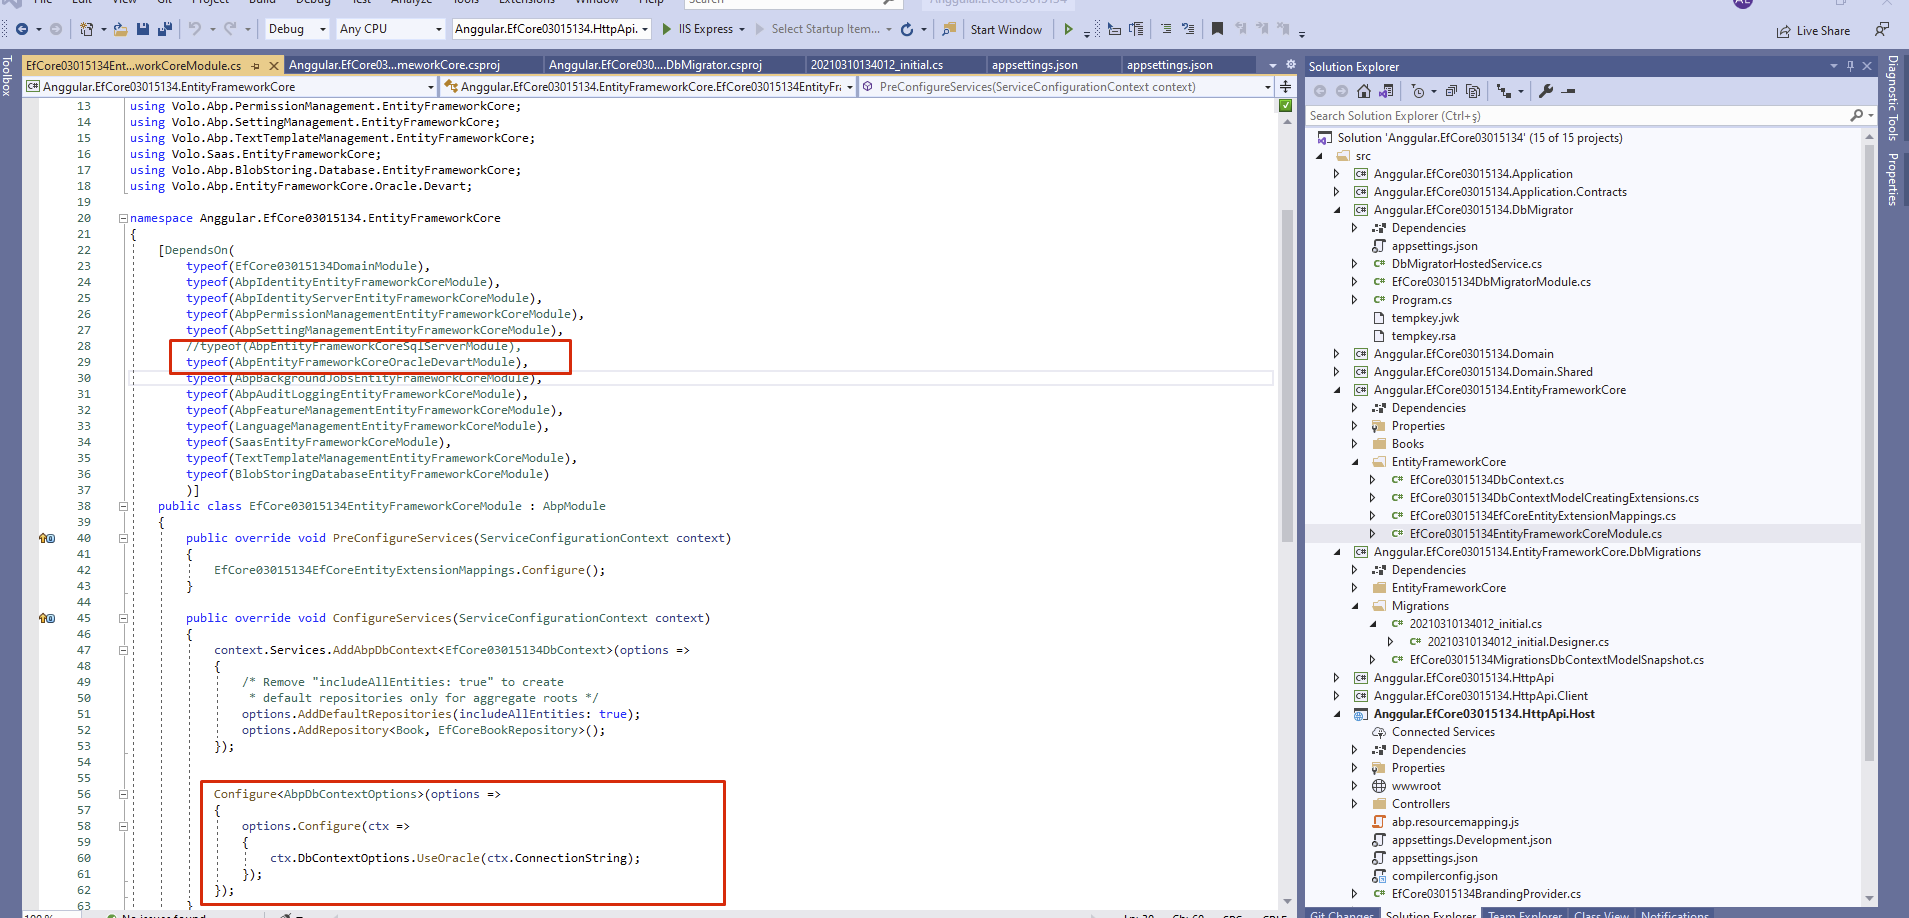Click the Open File folder icon
This screenshot has height=918, width=1909.
120,29
